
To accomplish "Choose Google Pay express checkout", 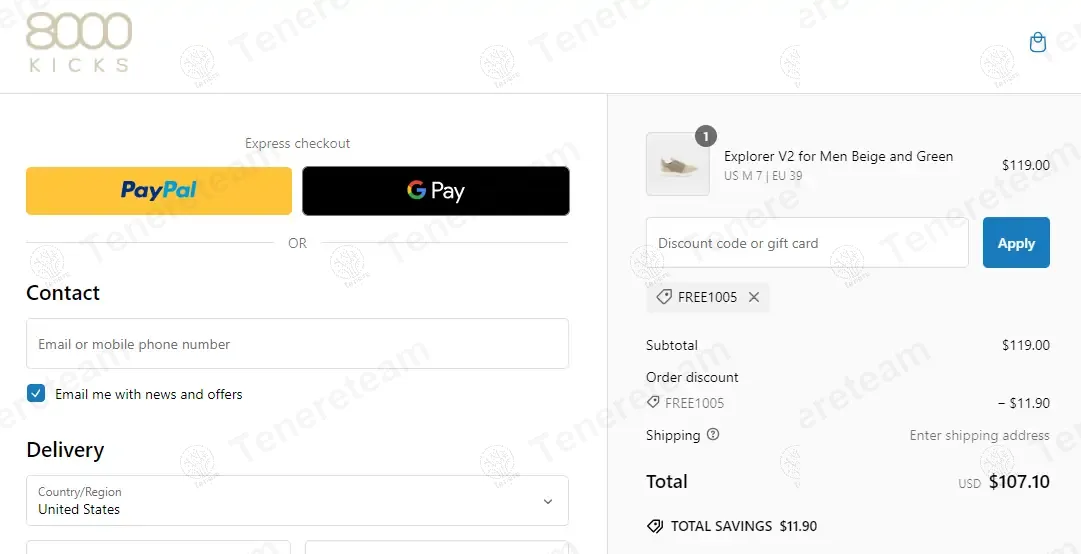I will [x=436, y=191].
